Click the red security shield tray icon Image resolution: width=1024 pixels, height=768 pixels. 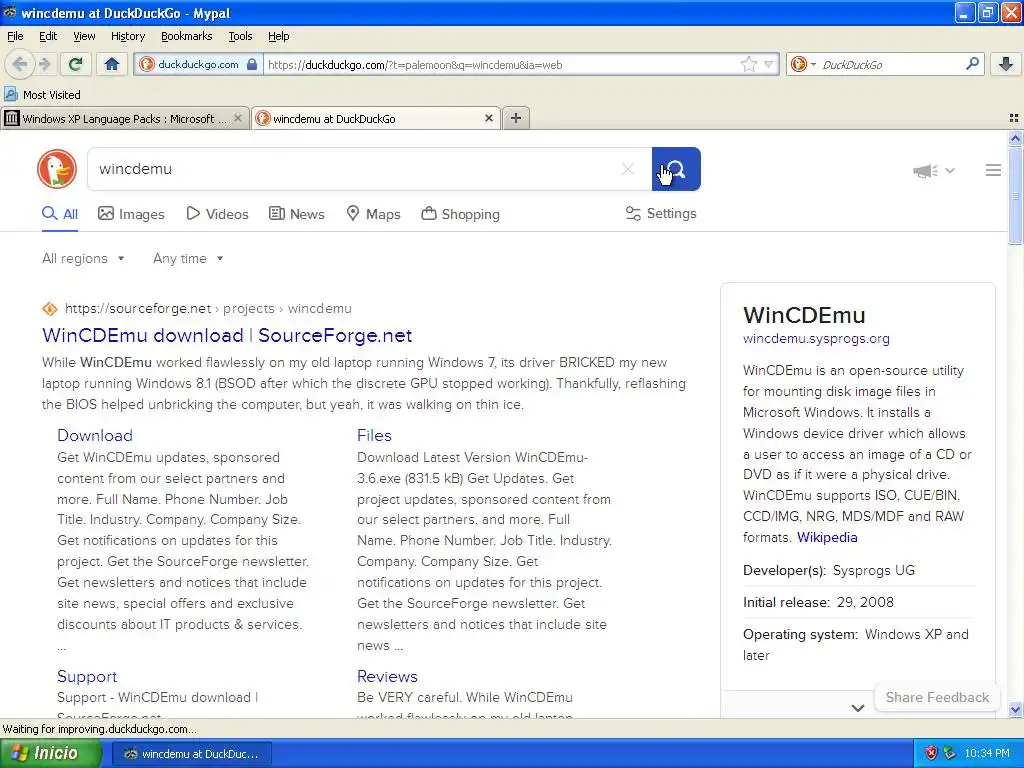[931, 753]
